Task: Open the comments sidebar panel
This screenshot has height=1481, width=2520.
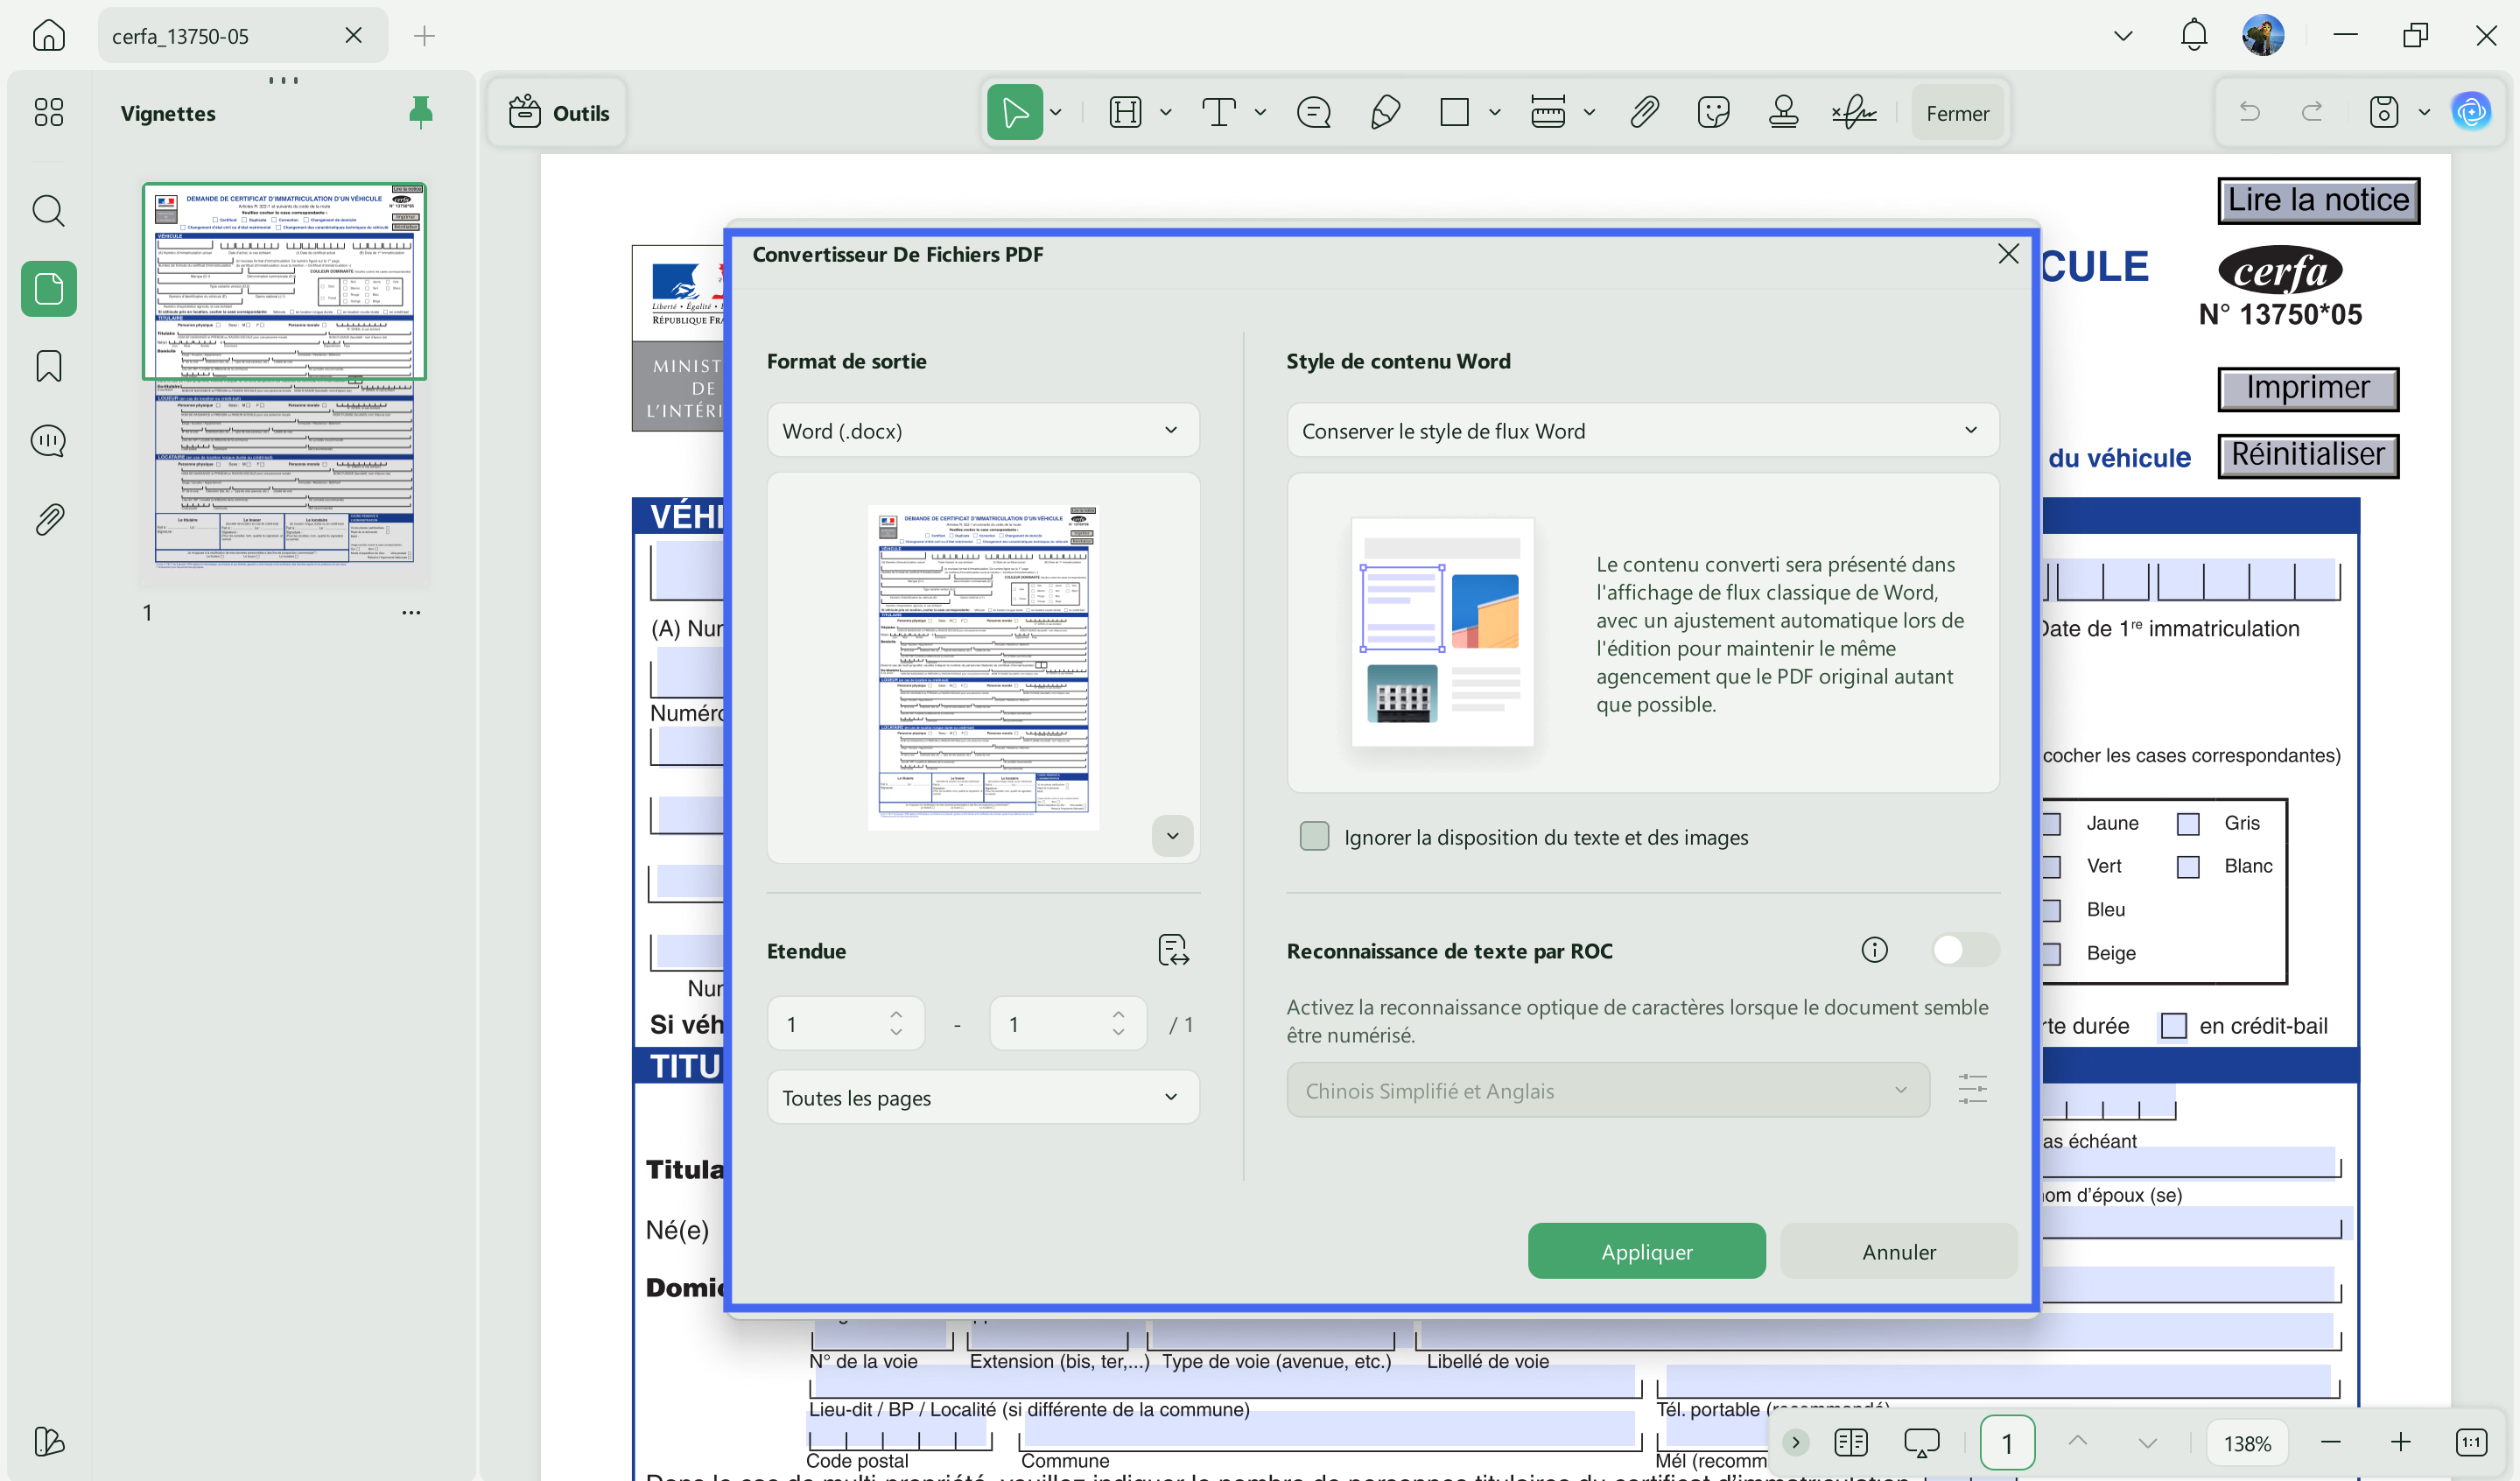Action: pos(48,441)
